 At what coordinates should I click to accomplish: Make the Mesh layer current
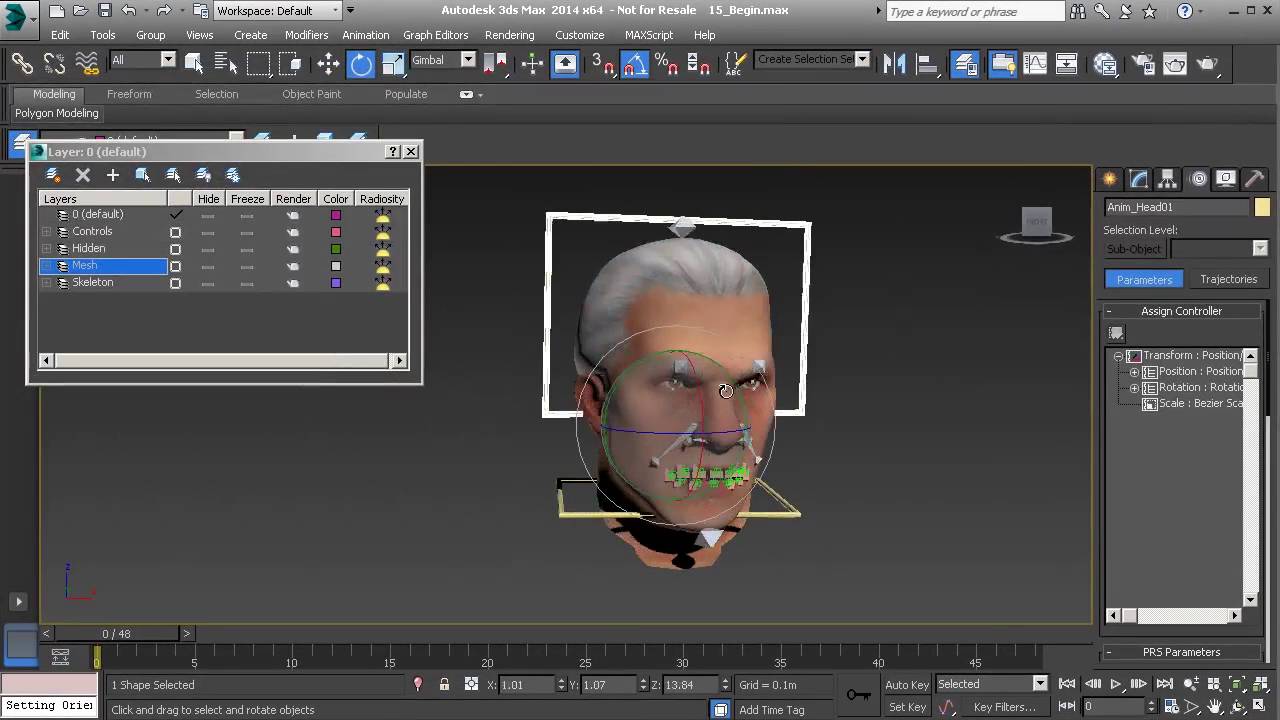[176, 266]
